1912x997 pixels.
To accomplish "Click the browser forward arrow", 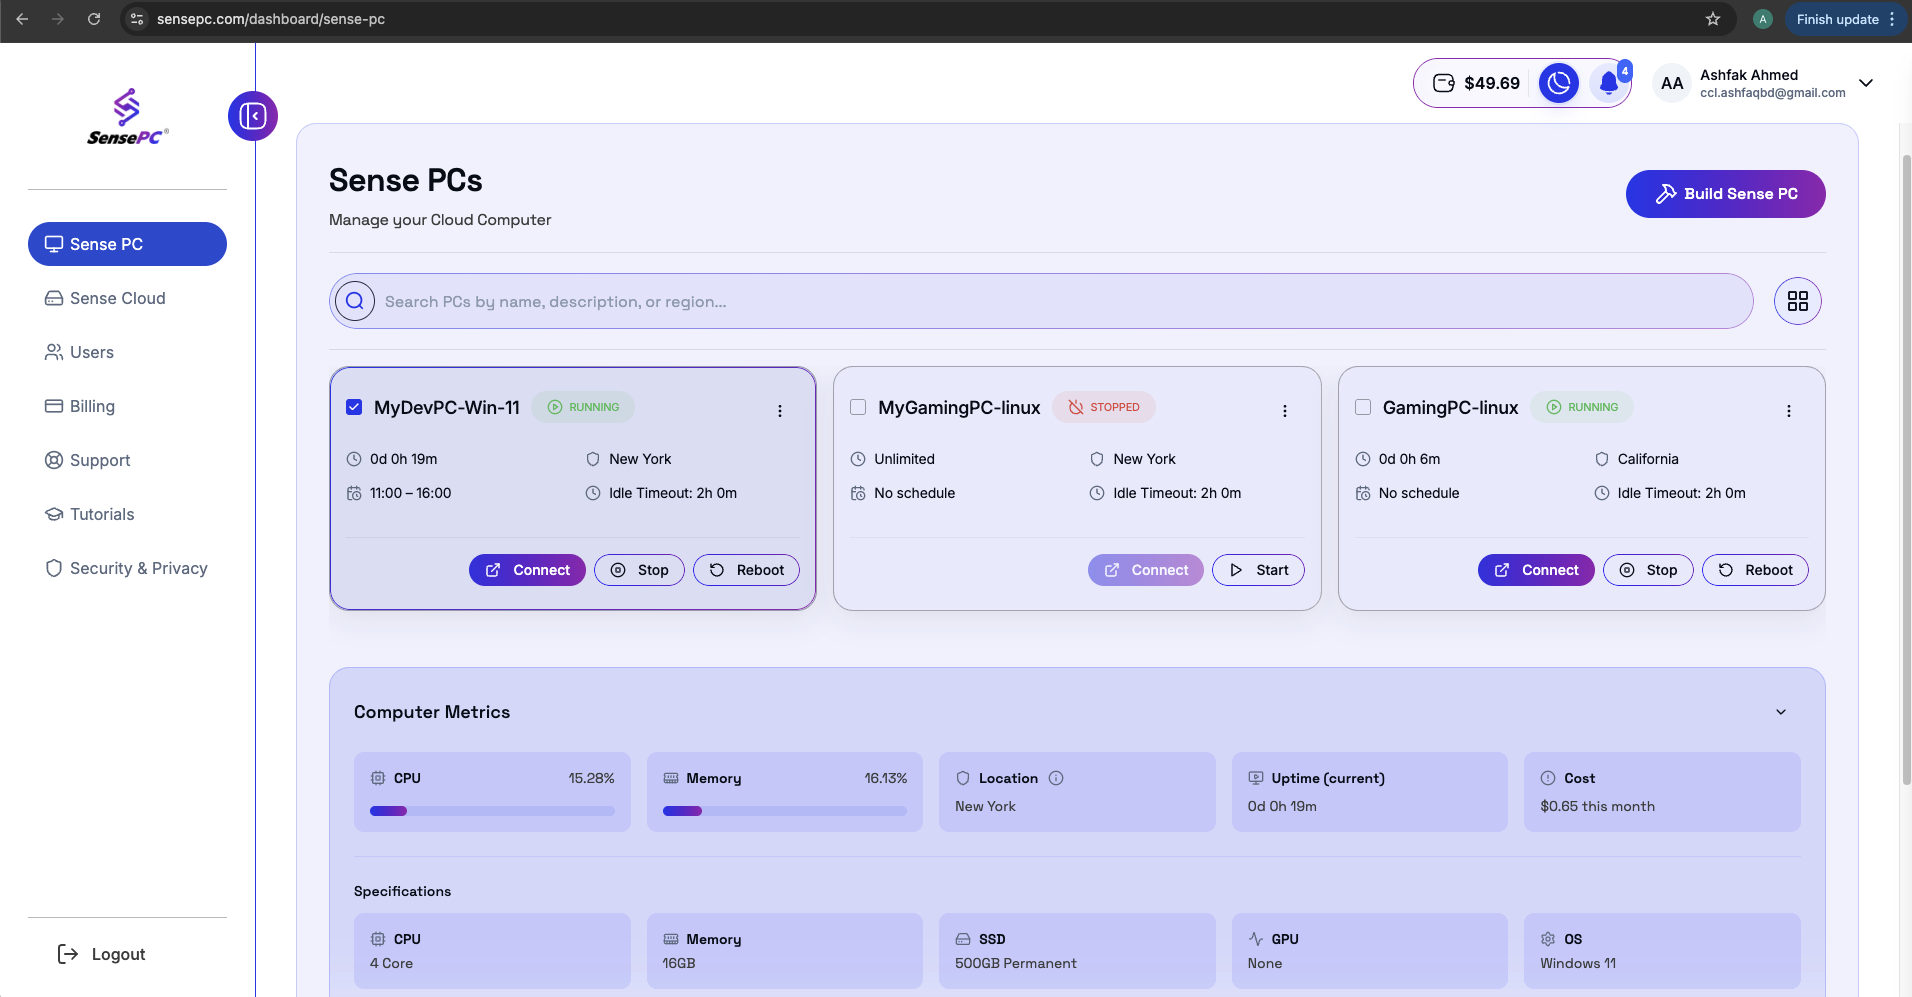I will 58,19.
